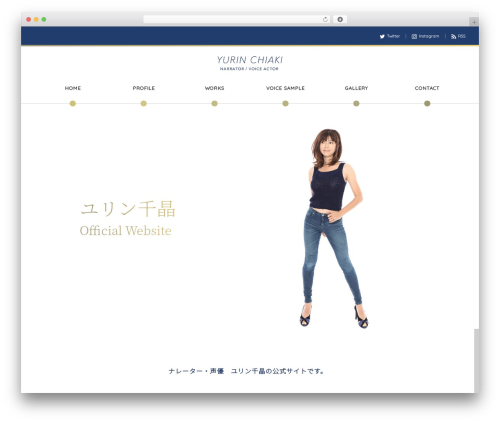
Task: Click the browser download icon in toolbar
Action: [340, 19]
